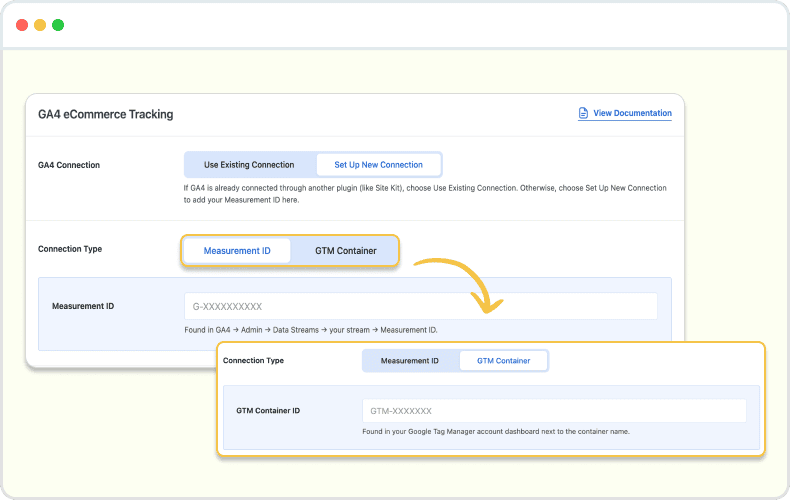The width and height of the screenshot is (790, 500).
Task: Click the GTM Container ID label
Action: coord(268,411)
